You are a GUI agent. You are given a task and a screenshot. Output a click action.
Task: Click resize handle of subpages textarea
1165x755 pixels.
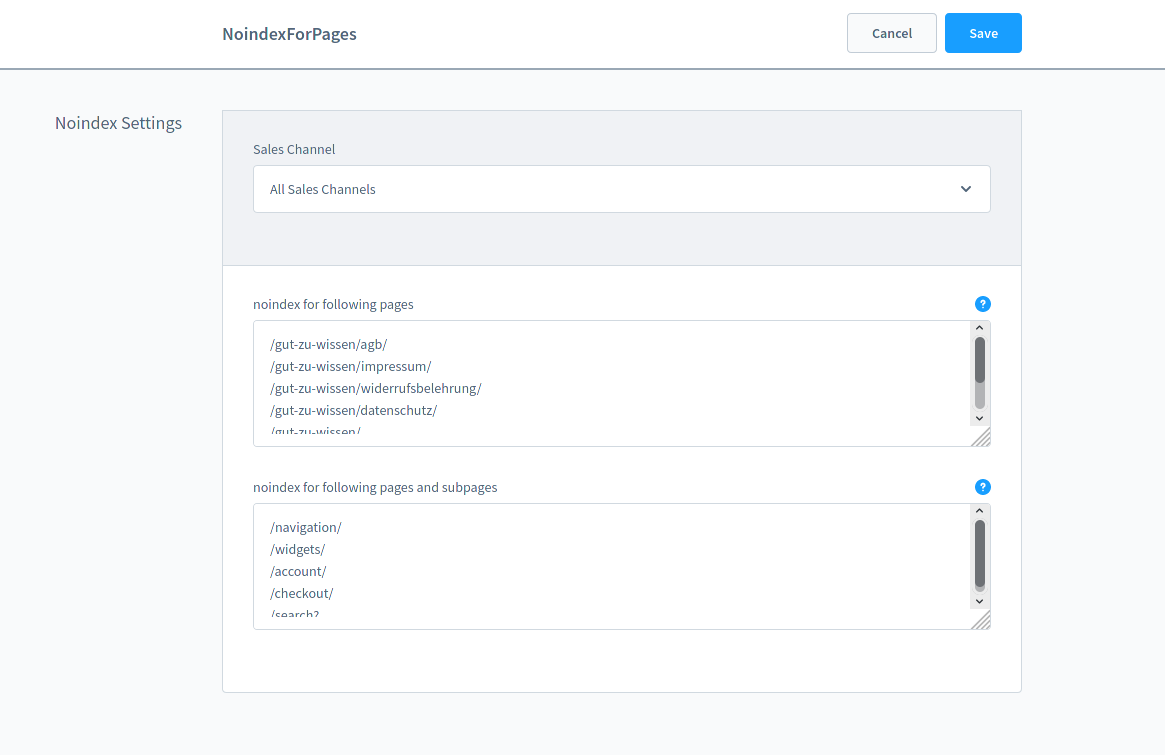click(x=981, y=620)
